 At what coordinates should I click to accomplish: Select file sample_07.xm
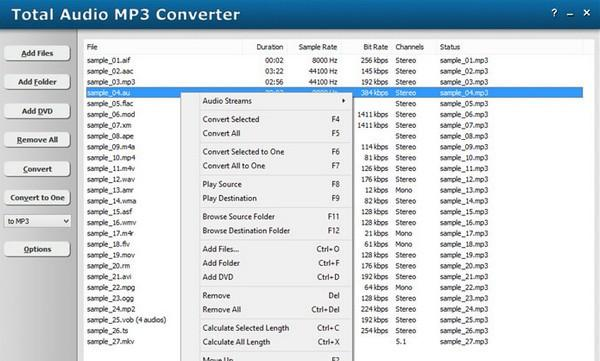pyautogui.click(x=109, y=125)
